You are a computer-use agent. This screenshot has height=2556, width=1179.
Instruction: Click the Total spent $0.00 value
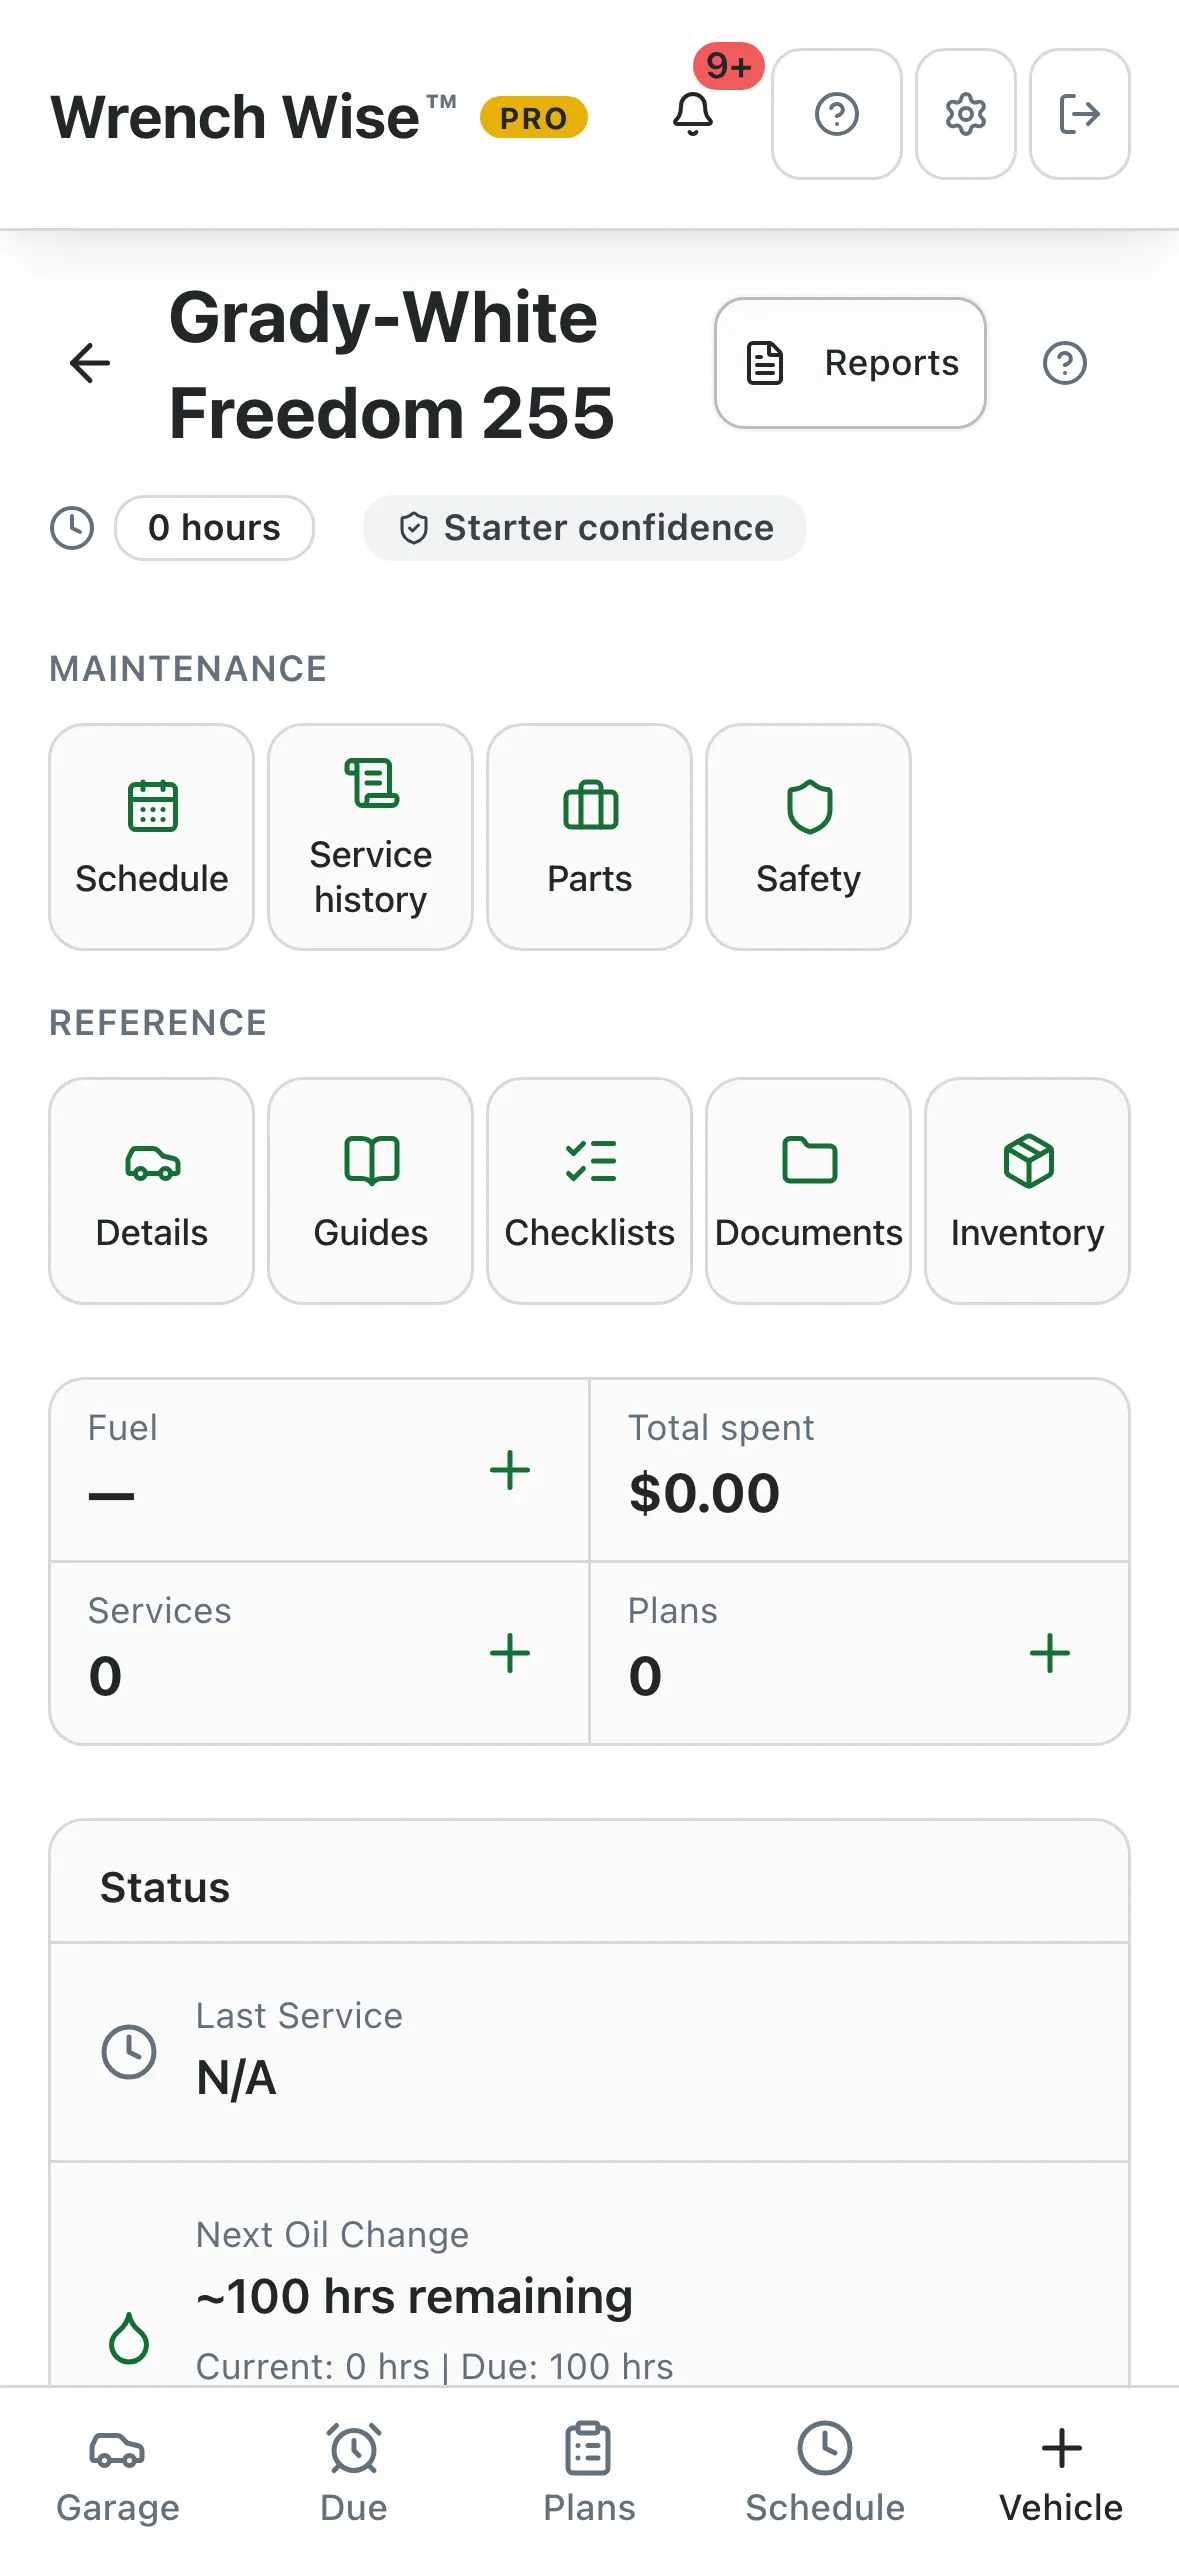(704, 1493)
